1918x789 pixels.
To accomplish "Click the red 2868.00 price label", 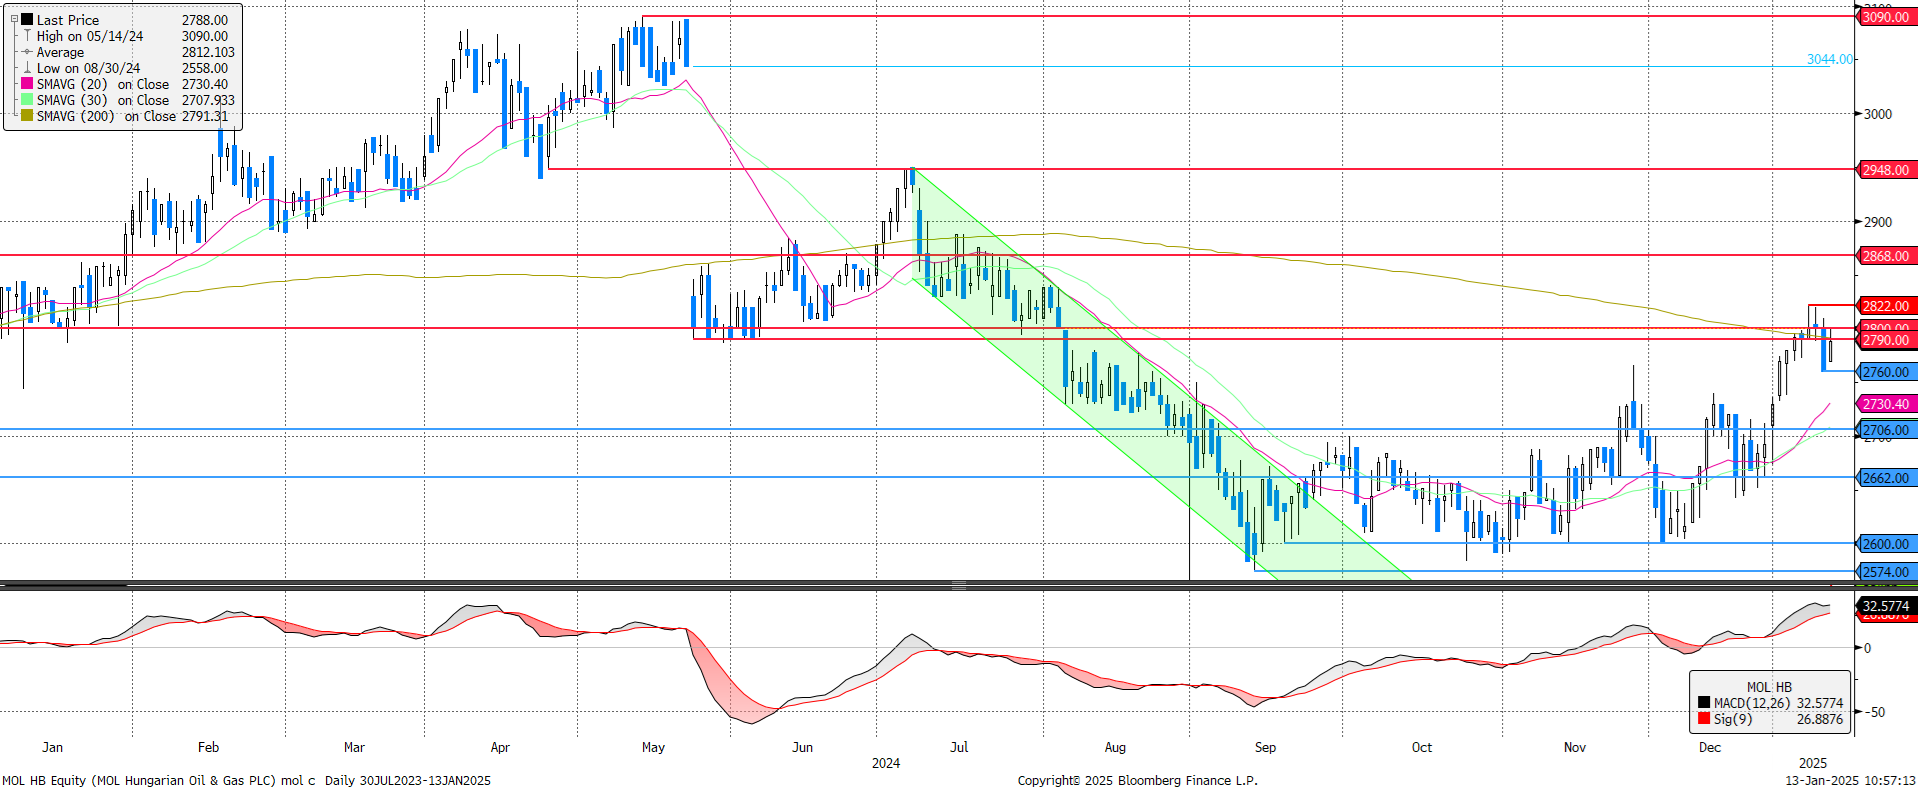I will coord(1887,256).
